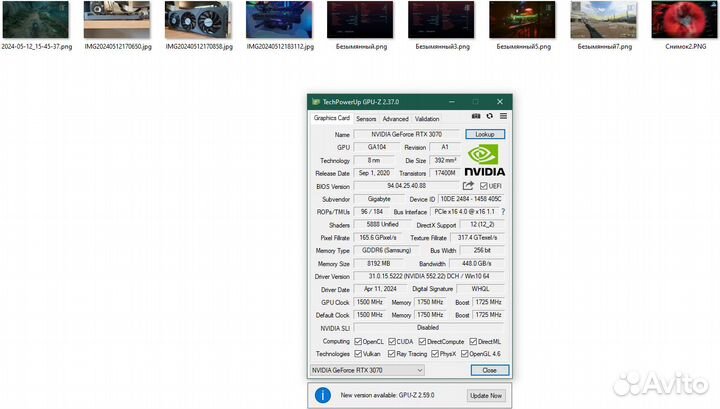Click the Device ID field 10DE 2484
The height and width of the screenshot is (409, 720).
coord(471,199)
